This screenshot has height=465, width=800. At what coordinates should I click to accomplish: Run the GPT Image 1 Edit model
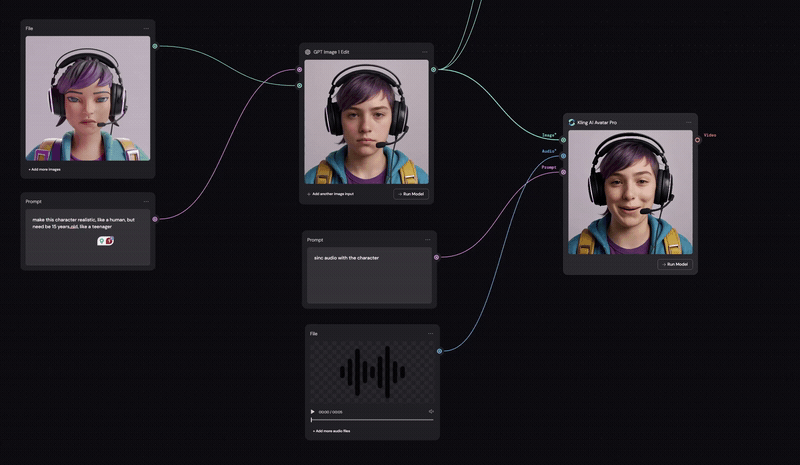[x=411, y=194]
